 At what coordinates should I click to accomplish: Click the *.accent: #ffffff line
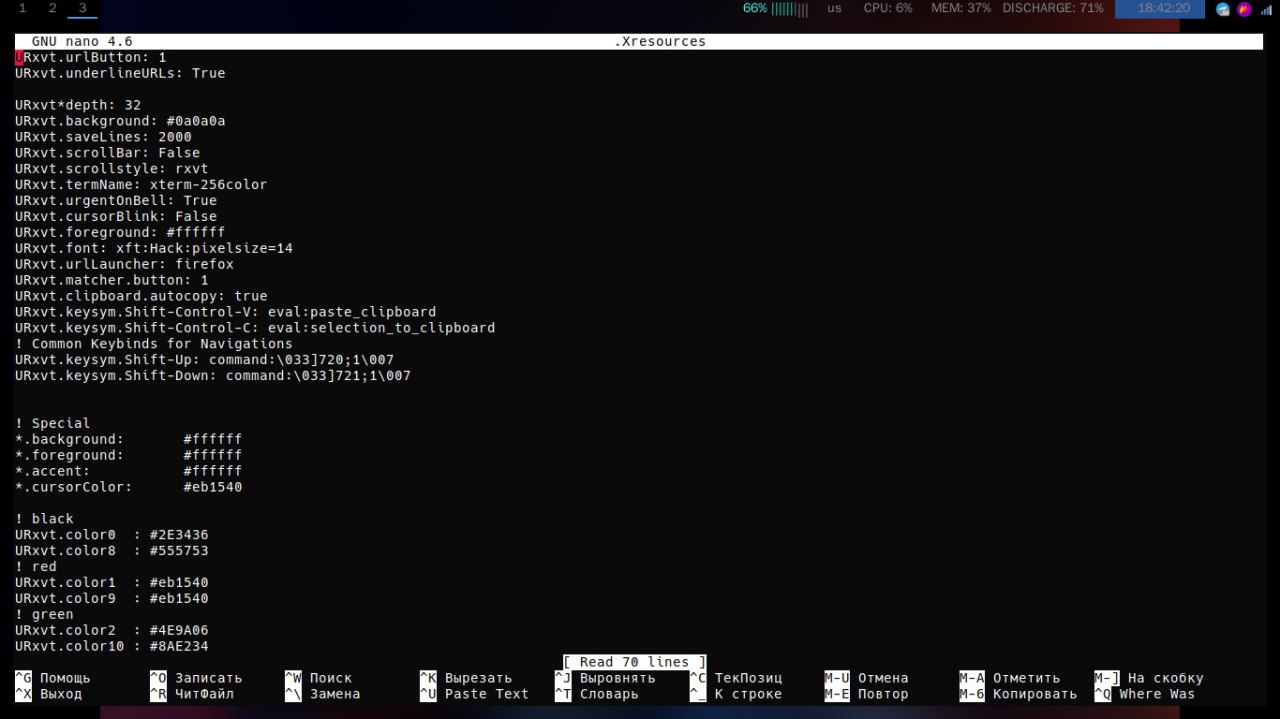click(x=129, y=471)
